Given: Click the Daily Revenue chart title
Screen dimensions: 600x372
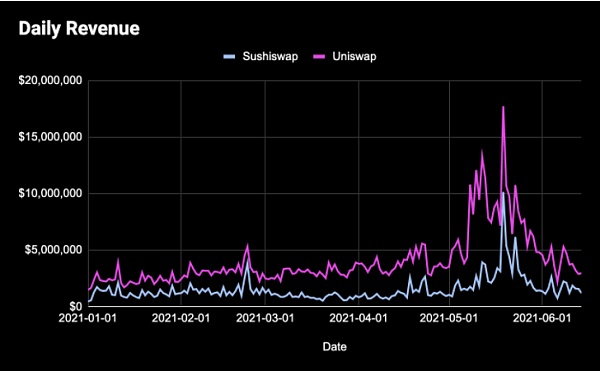Looking at the screenshot, I should pyautogui.click(x=79, y=29).
